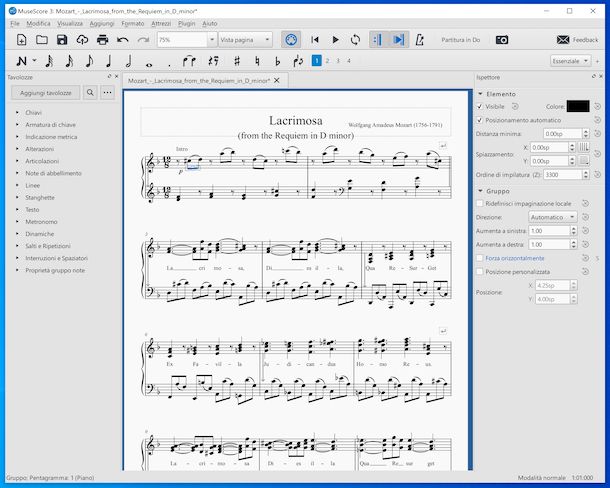Image resolution: width=610 pixels, height=488 pixels.
Task: Flip note direction icon
Action: point(298,61)
